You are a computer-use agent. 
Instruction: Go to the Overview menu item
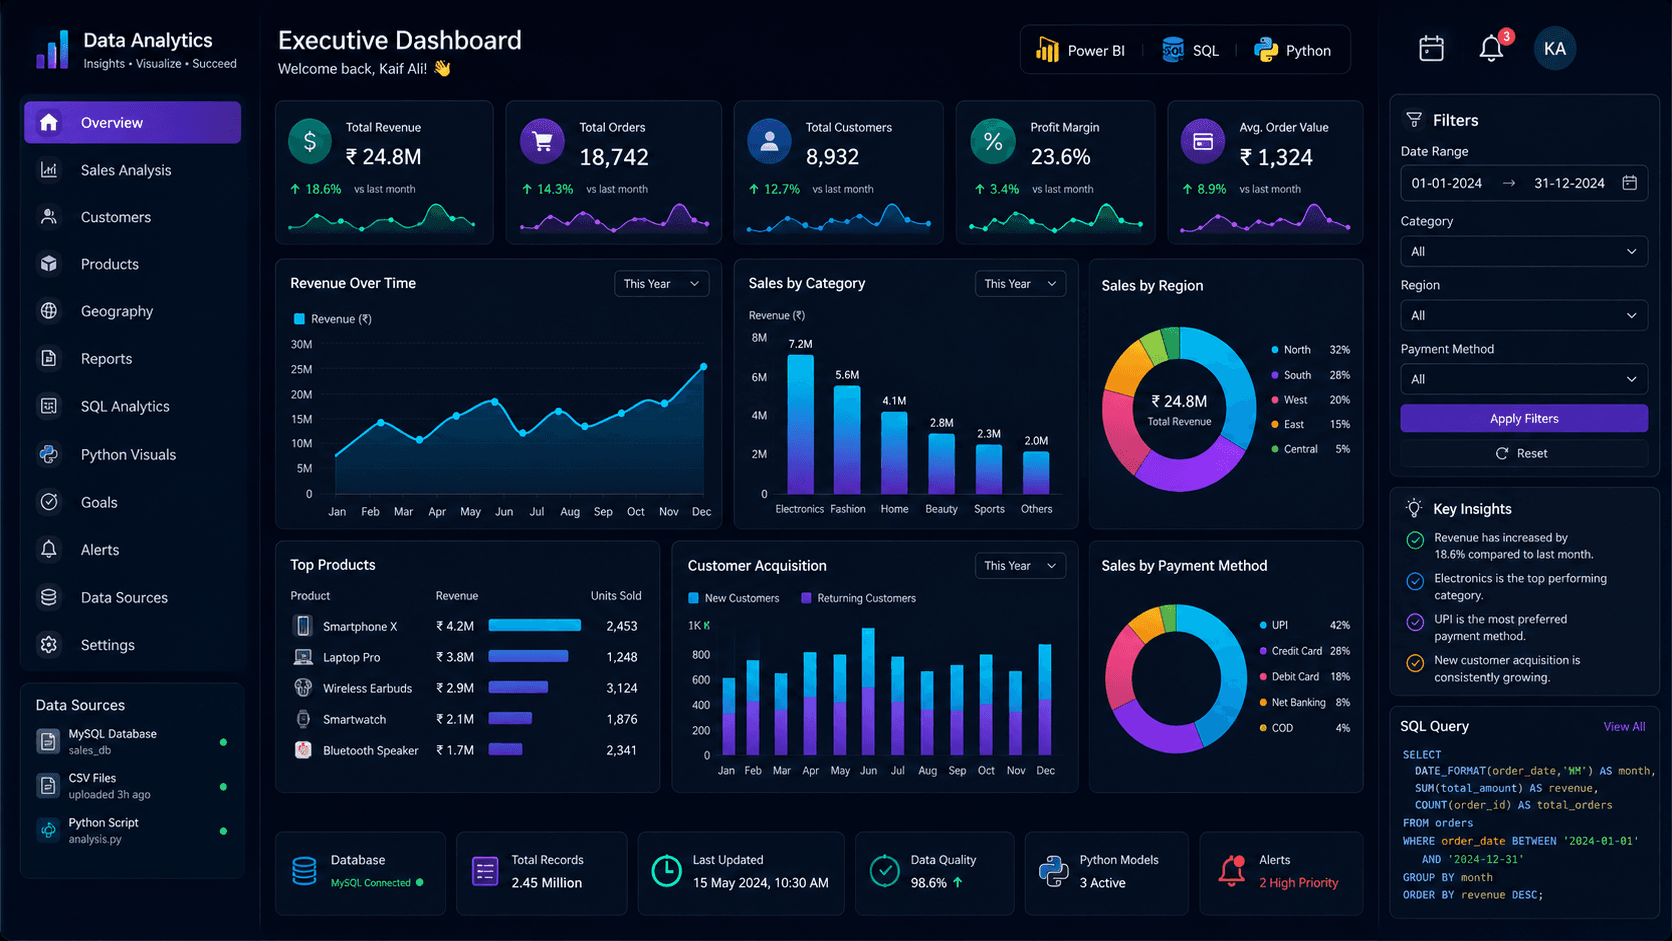tap(132, 122)
